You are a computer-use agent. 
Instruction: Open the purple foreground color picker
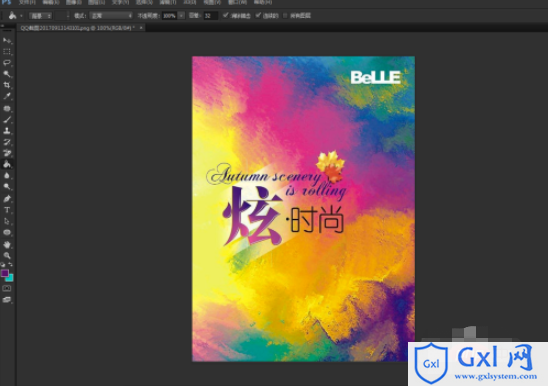pos(4,273)
